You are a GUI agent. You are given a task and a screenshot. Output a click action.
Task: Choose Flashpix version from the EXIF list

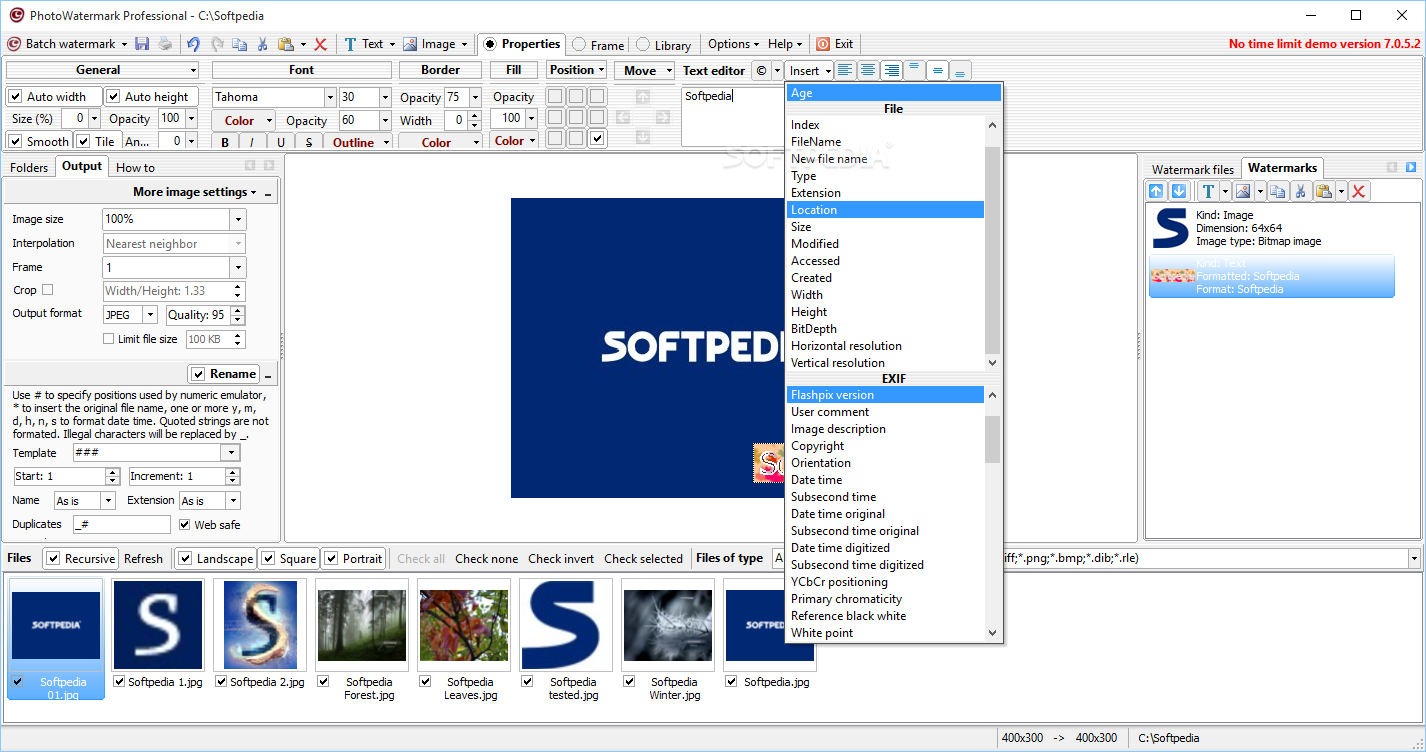point(885,395)
